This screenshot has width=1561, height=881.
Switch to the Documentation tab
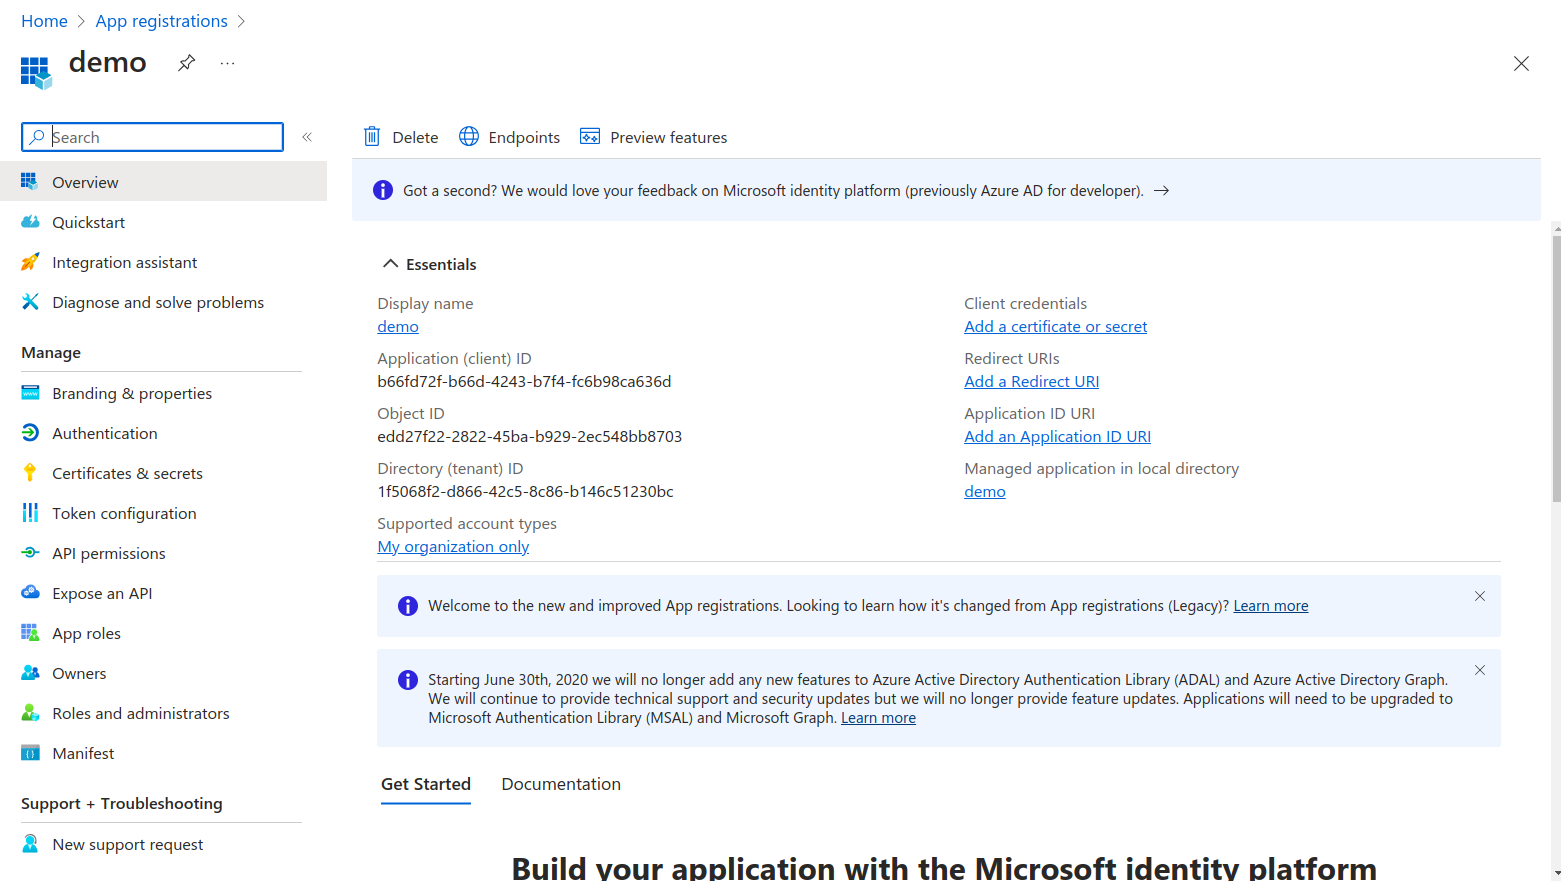[x=561, y=784]
